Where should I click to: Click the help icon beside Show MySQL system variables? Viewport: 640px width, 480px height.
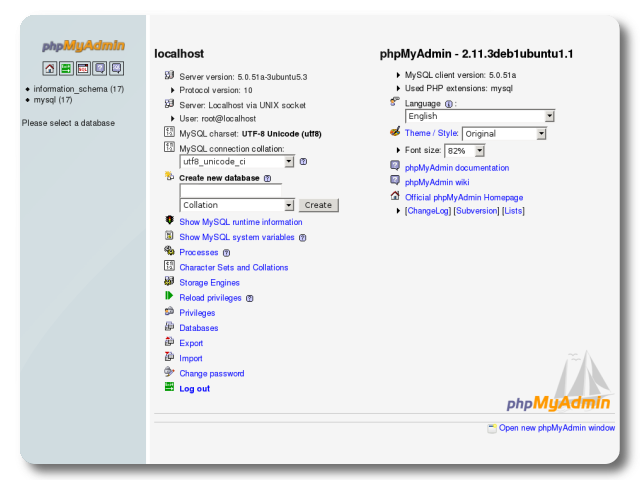pyautogui.click(x=302, y=238)
